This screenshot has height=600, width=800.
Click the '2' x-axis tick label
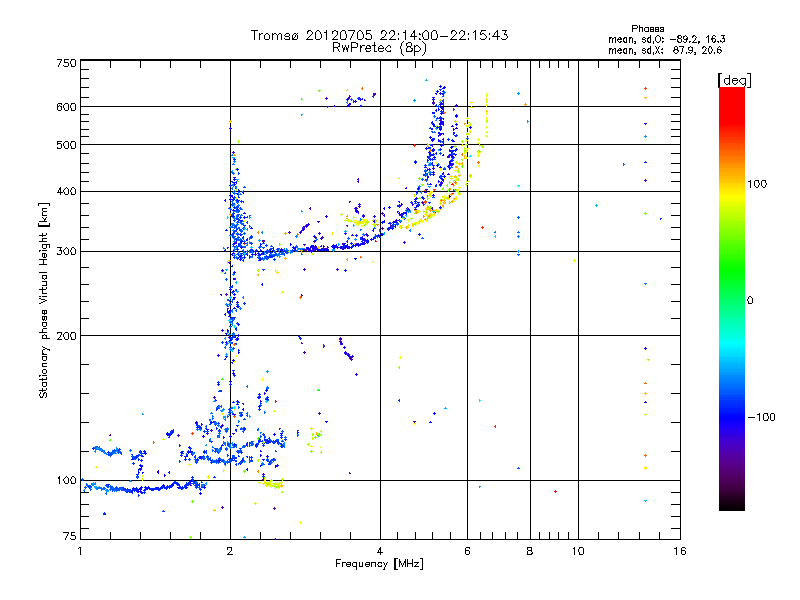(x=230, y=551)
